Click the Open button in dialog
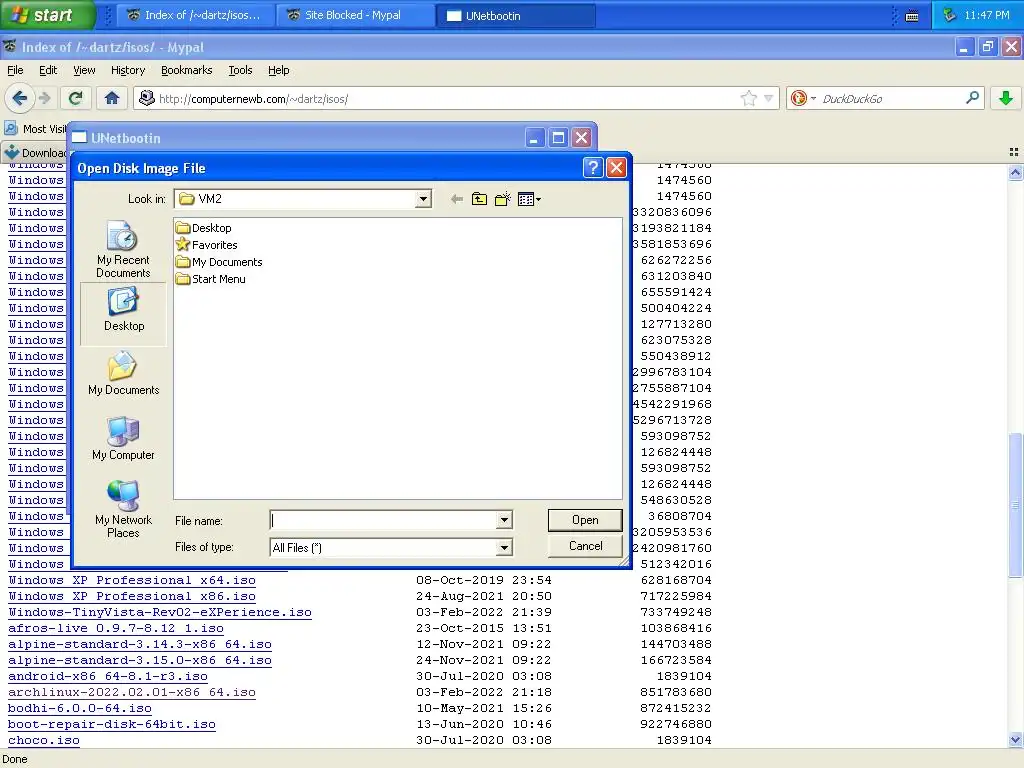1024x768 pixels. pyautogui.click(x=585, y=520)
